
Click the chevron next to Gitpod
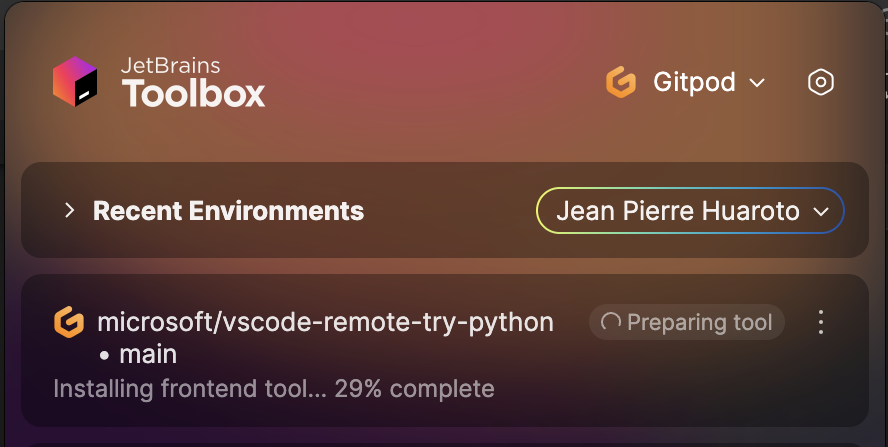pos(757,83)
